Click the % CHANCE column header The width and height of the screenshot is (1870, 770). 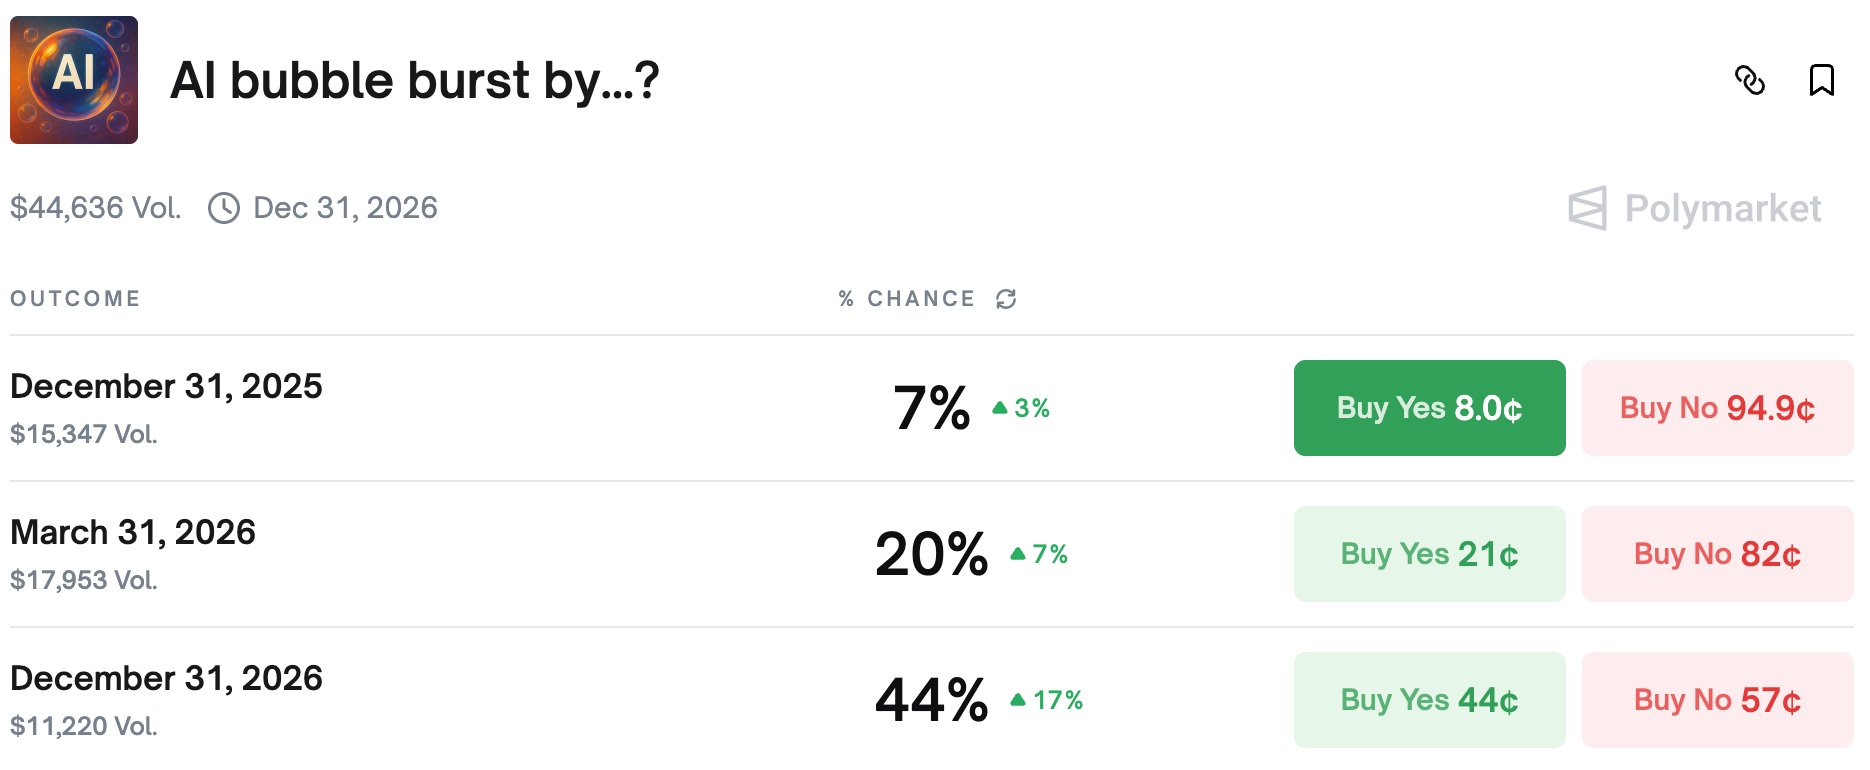click(906, 299)
